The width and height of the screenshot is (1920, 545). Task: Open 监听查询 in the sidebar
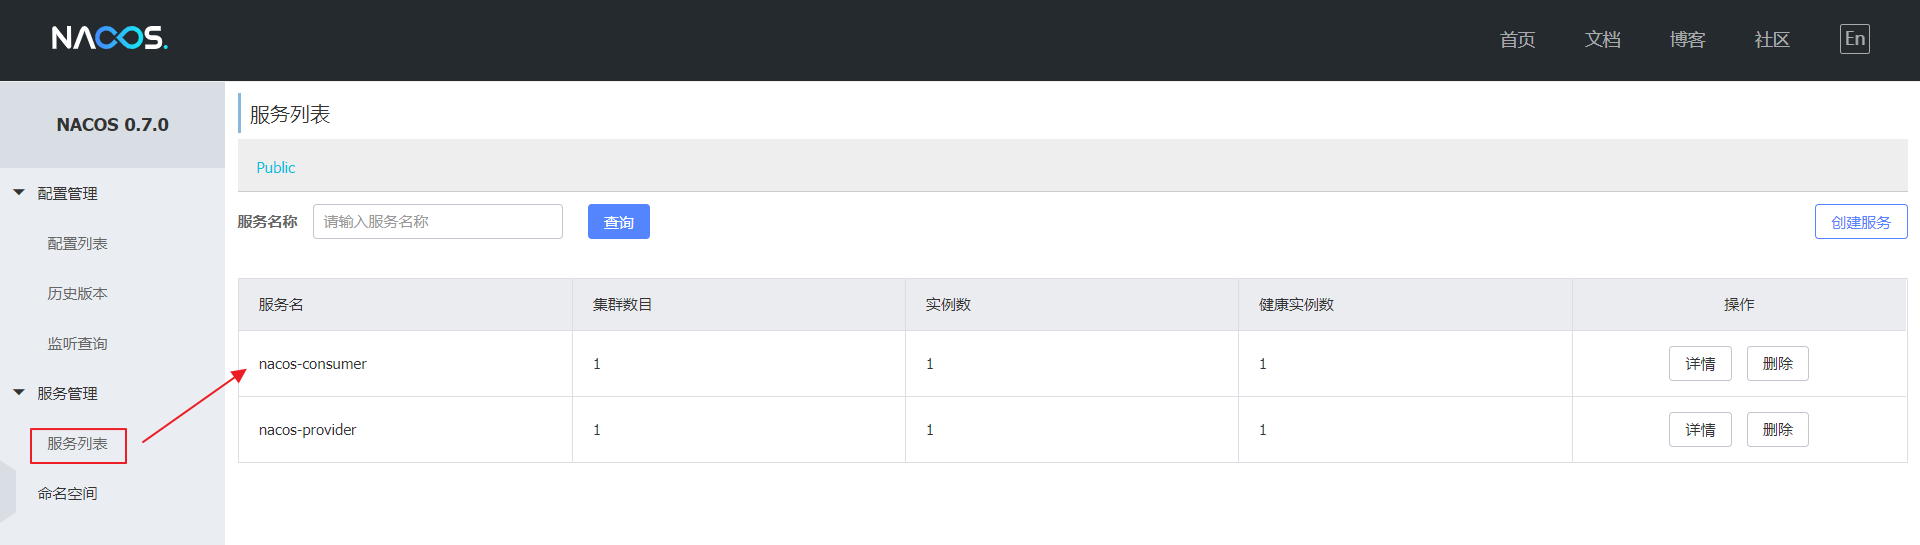coord(77,343)
